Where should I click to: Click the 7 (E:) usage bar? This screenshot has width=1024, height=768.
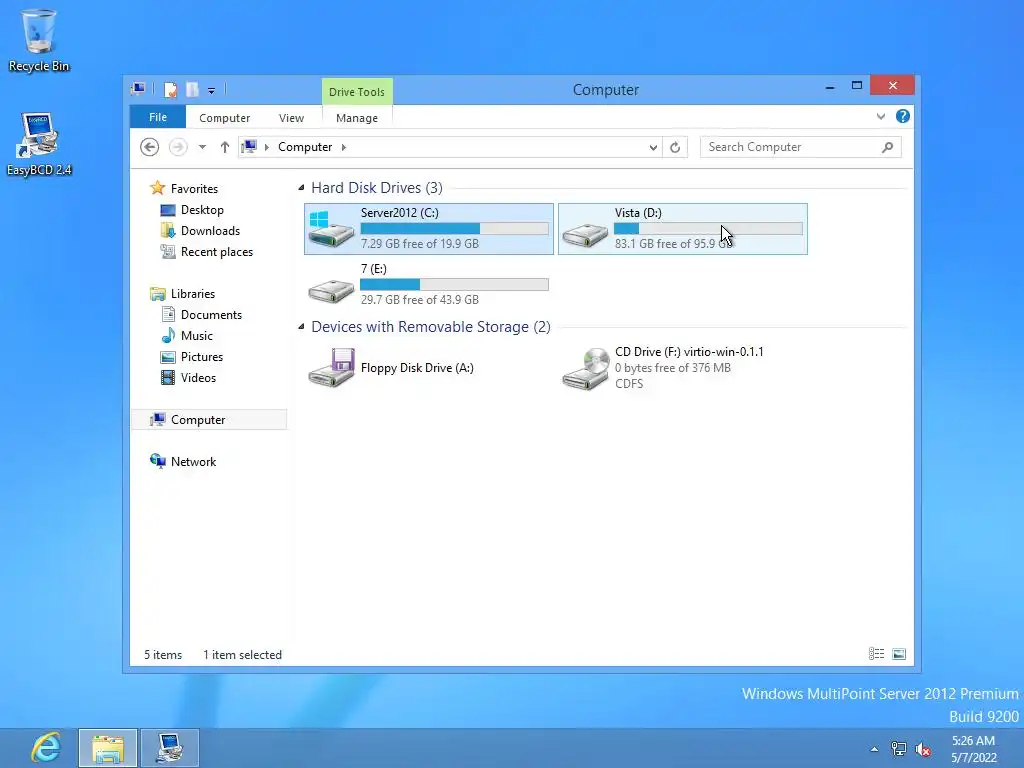[x=455, y=285]
